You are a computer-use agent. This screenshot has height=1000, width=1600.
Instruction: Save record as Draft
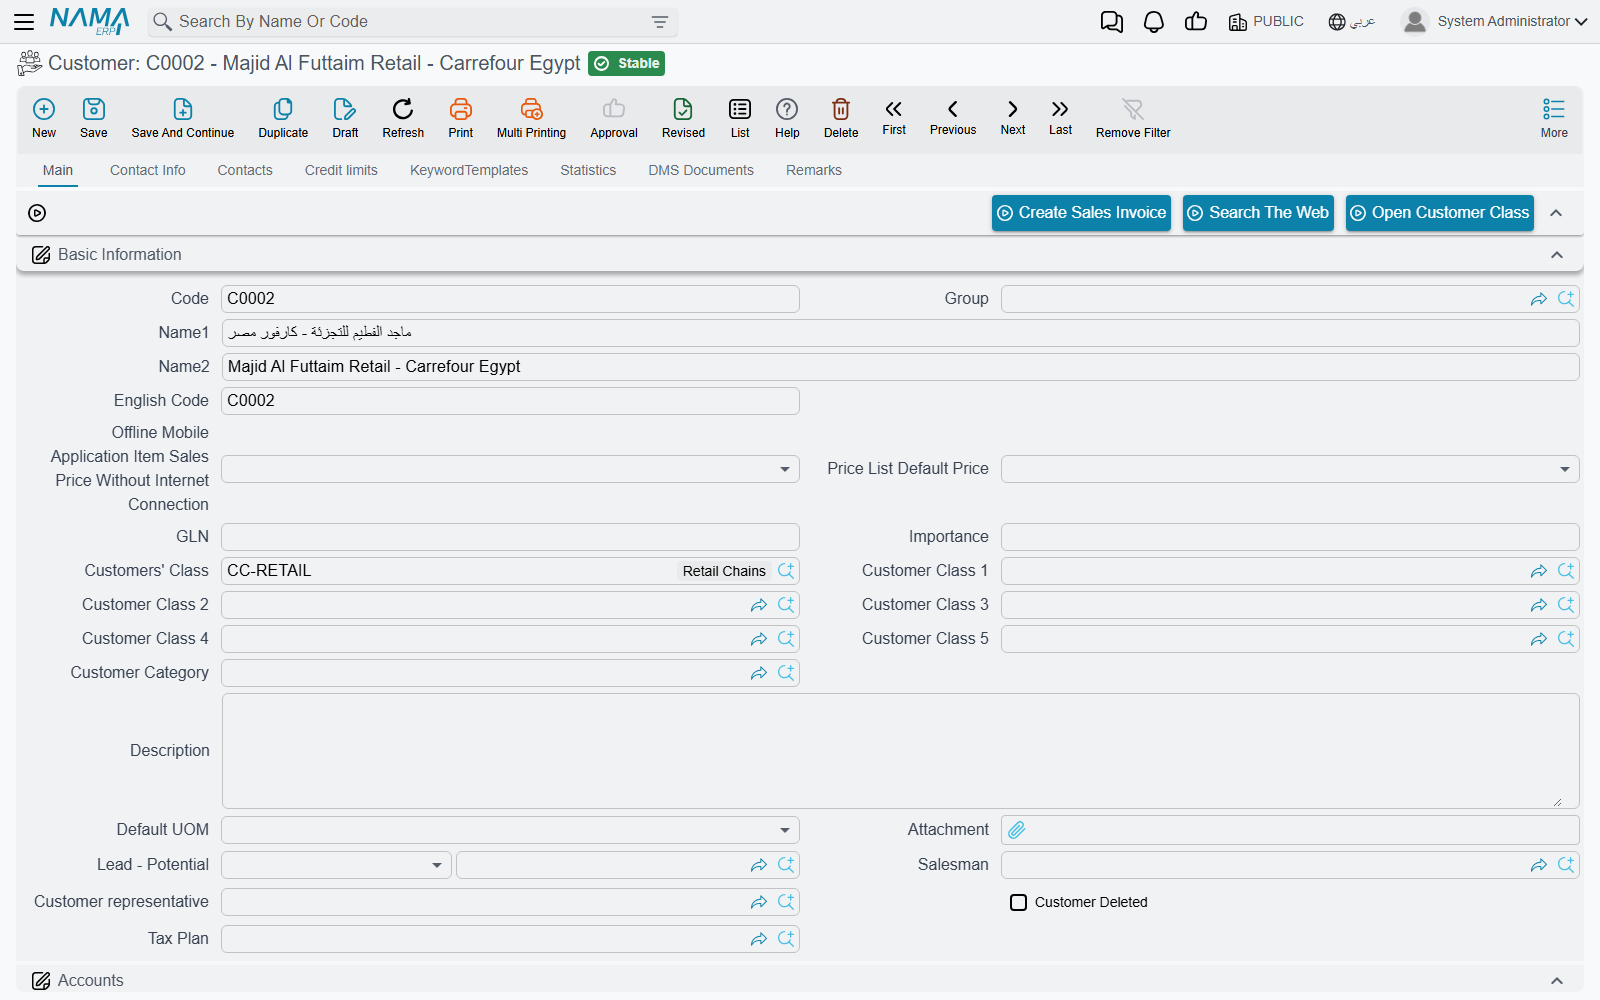[345, 118]
